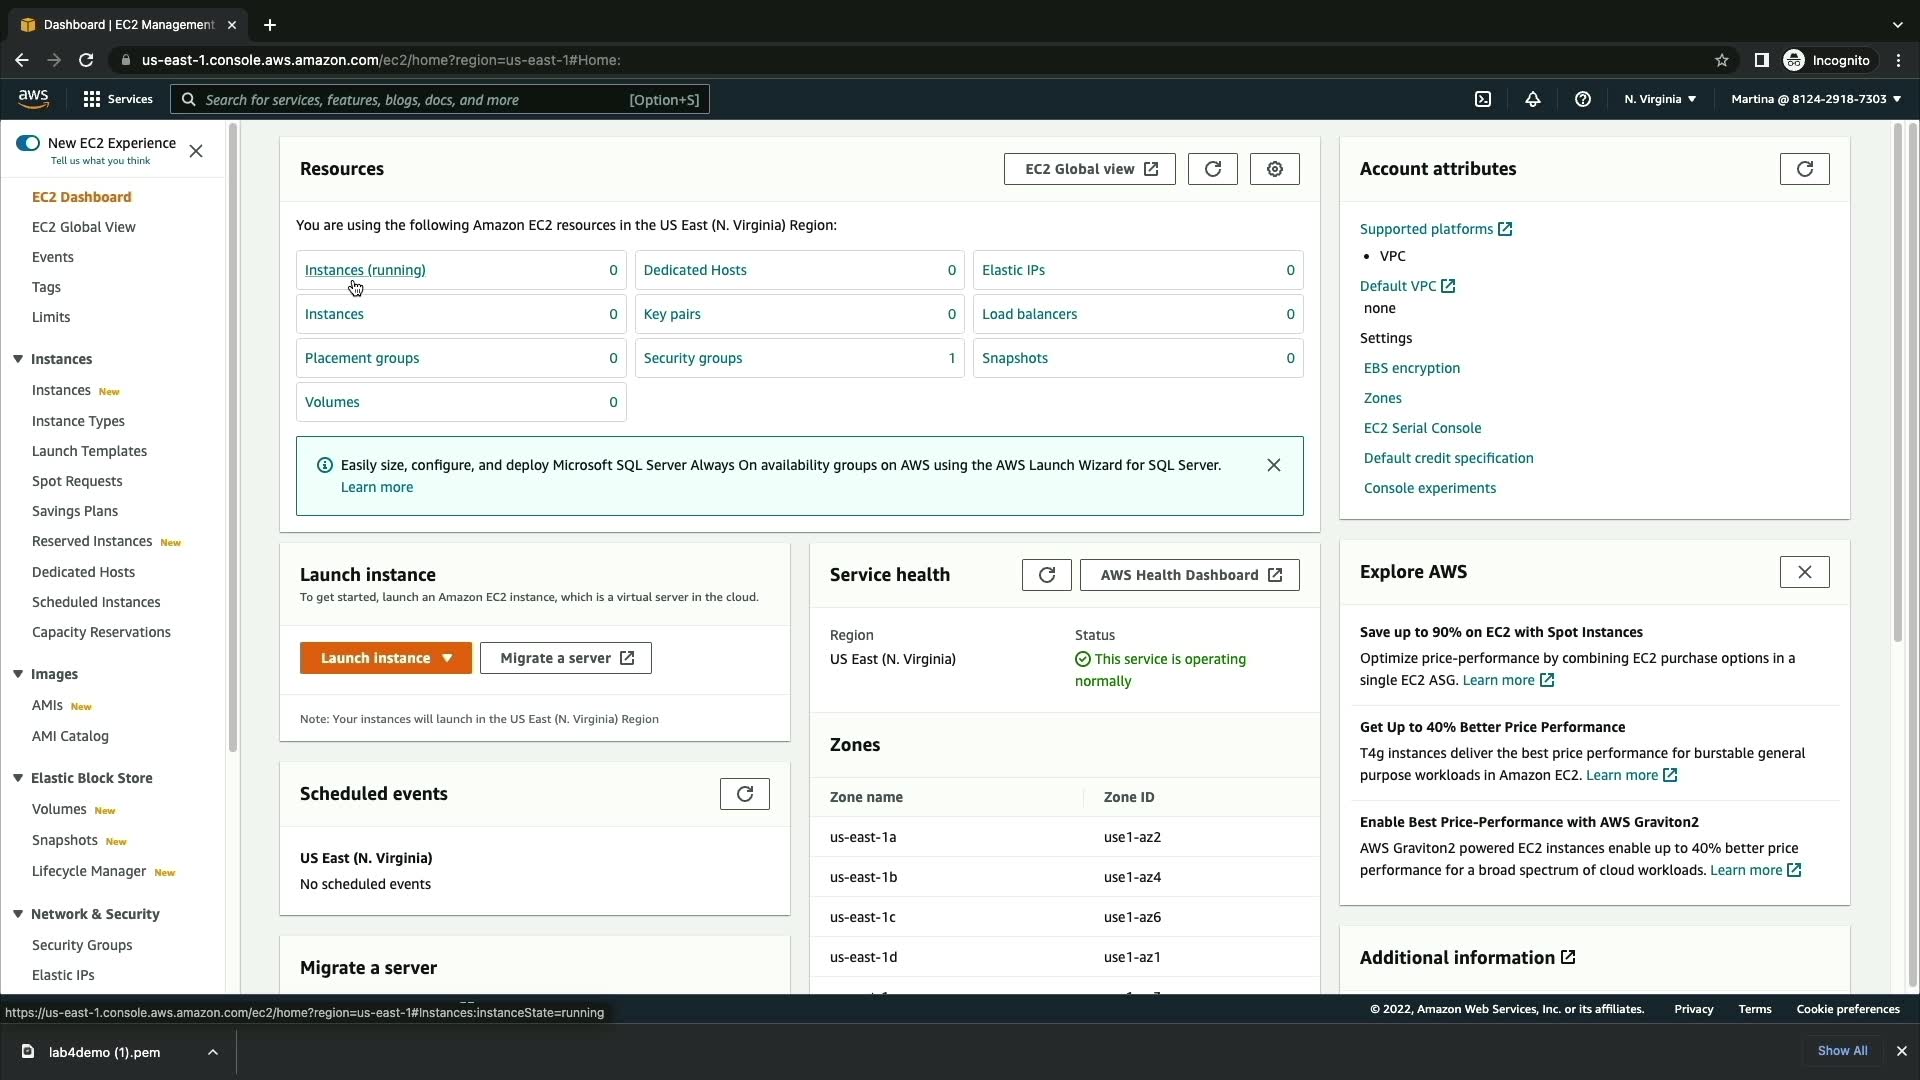This screenshot has height=1080, width=1920.
Task: Click the notifications bell icon
Action: 1532,99
